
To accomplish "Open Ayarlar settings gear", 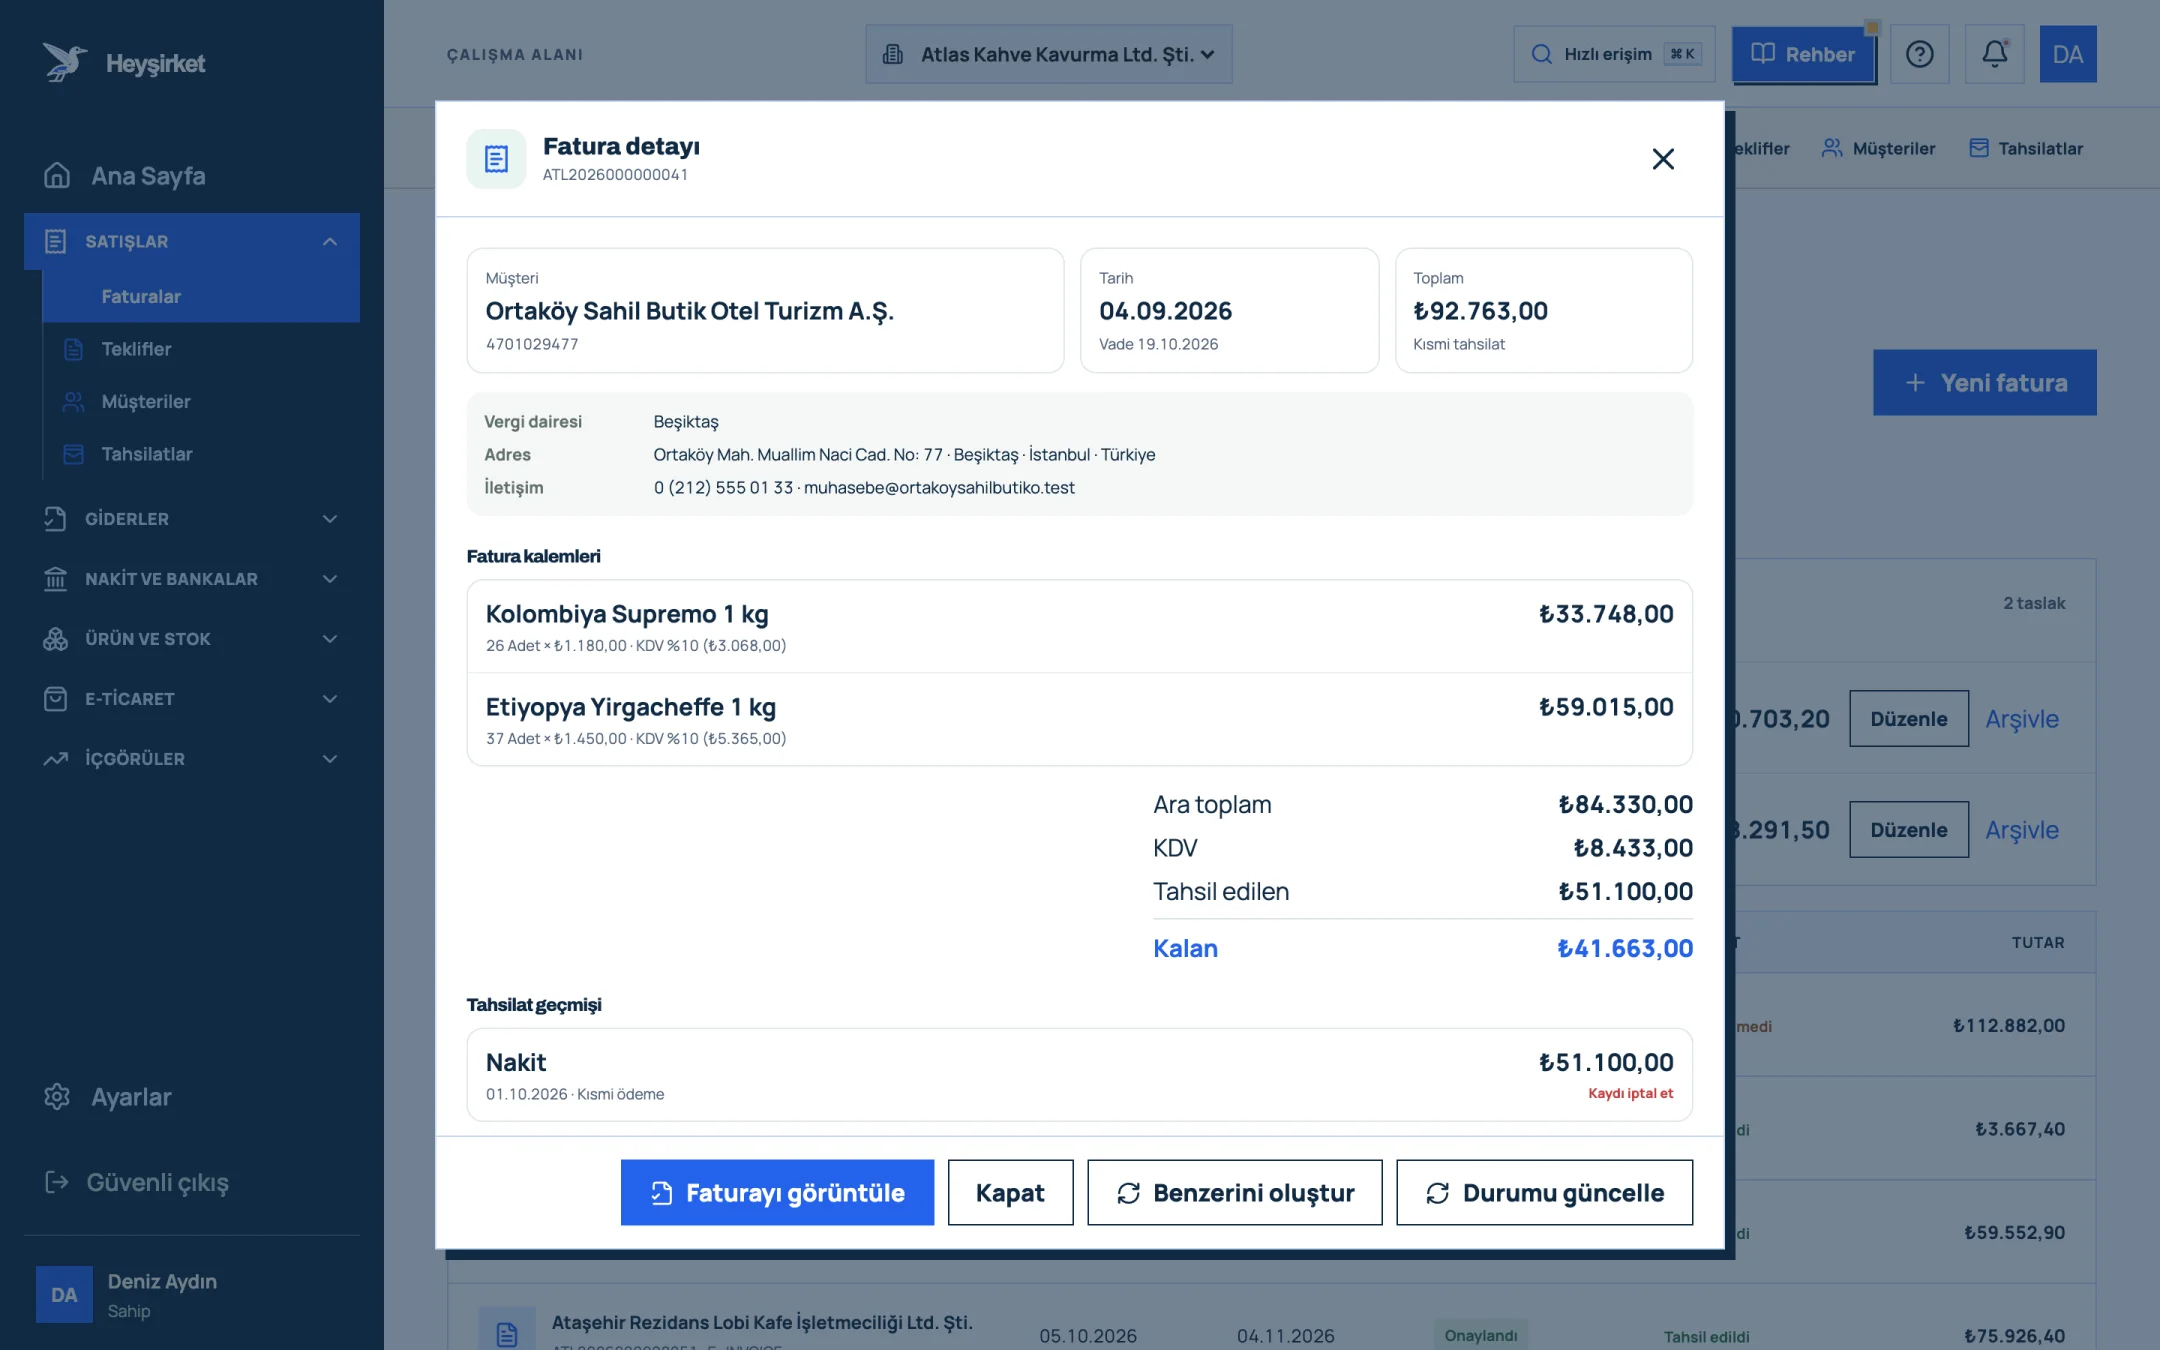I will coord(57,1097).
